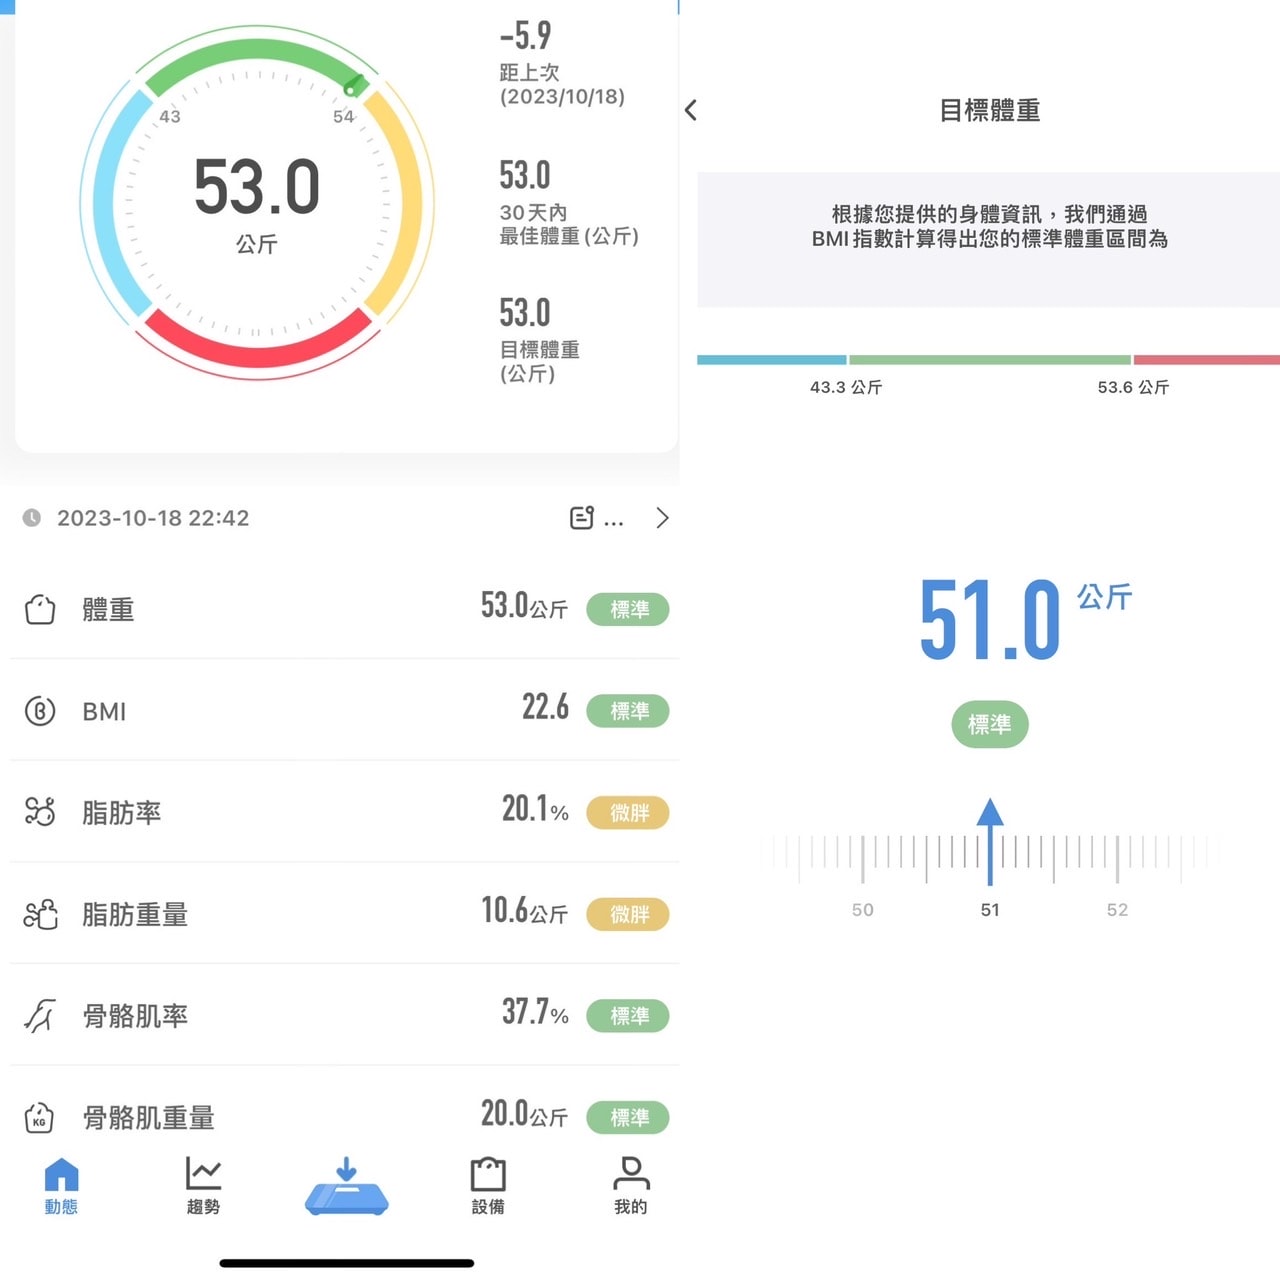Tap the 標準 badge in the 骨骼肌重量 row

tap(628, 1117)
